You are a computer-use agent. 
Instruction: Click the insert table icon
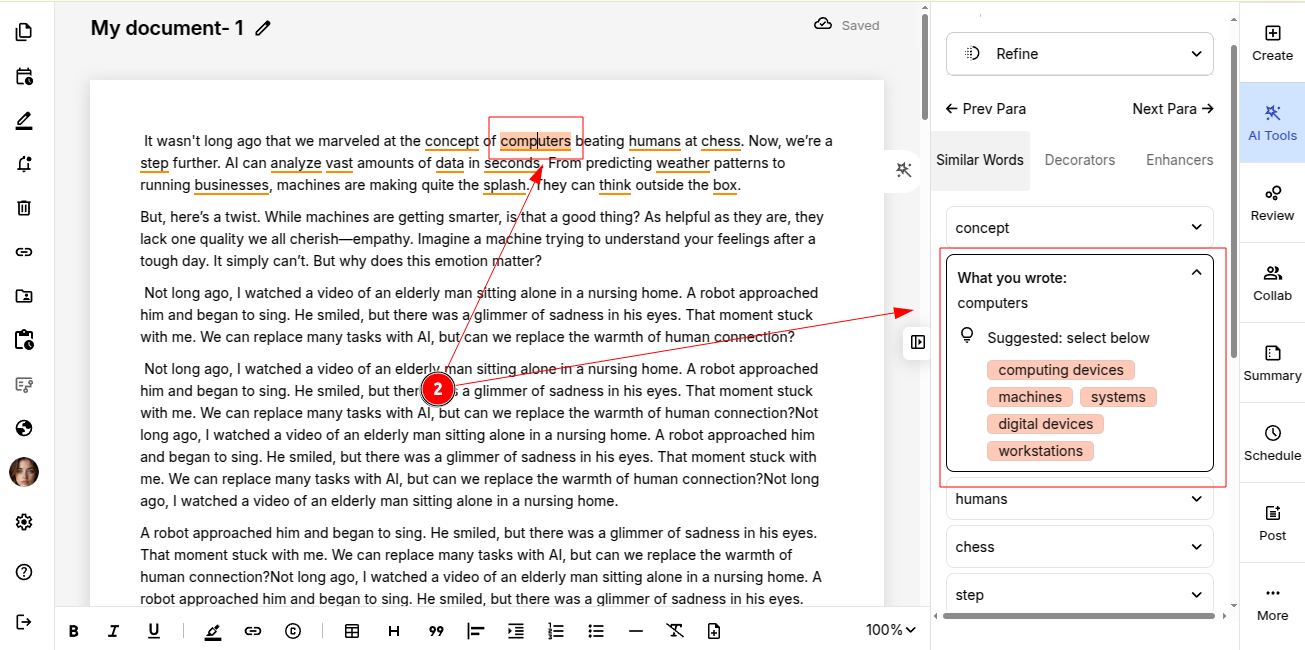point(352,631)
